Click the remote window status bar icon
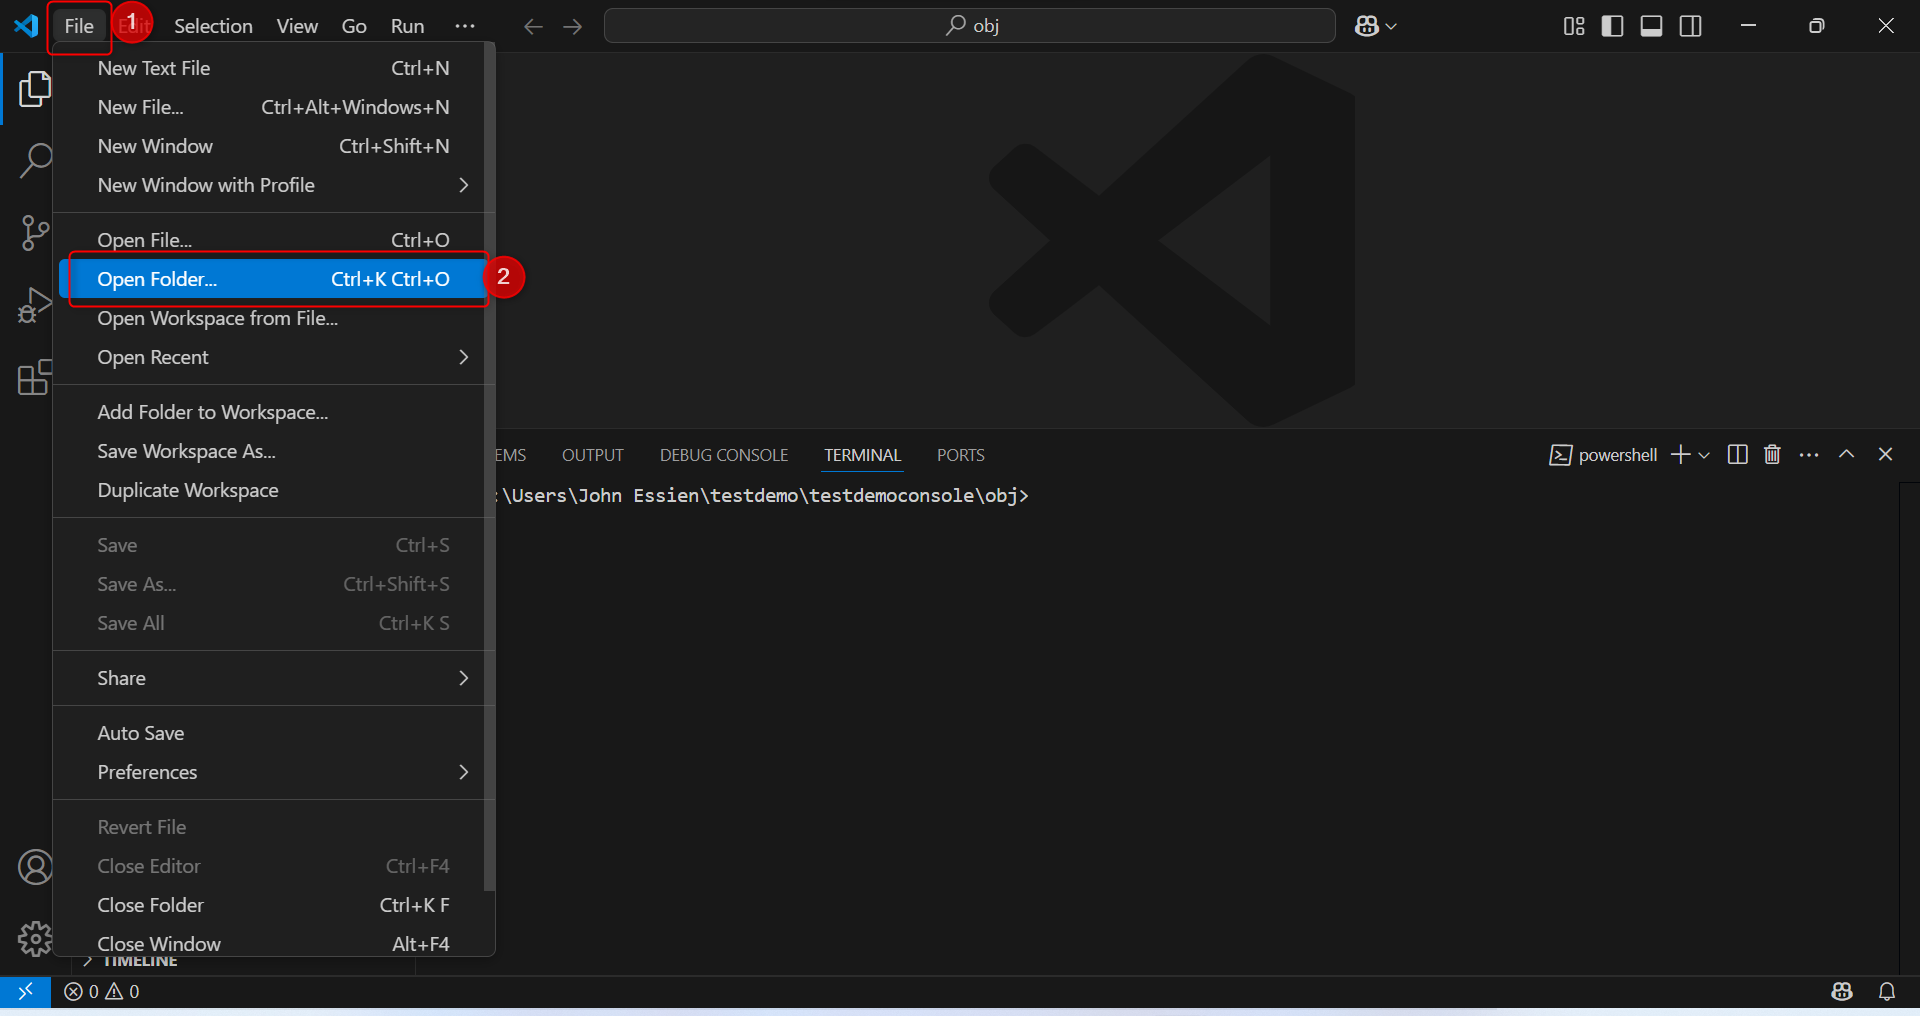This screenshot has height=1016, width=1920. [26, 991]
